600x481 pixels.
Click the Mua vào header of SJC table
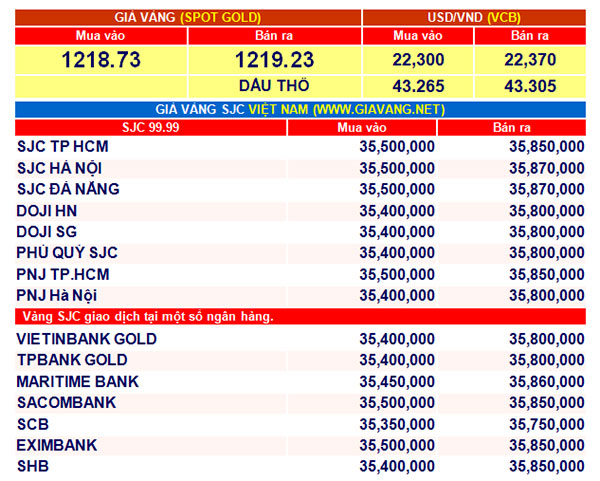pyautogui.click(x=362, y=127)
